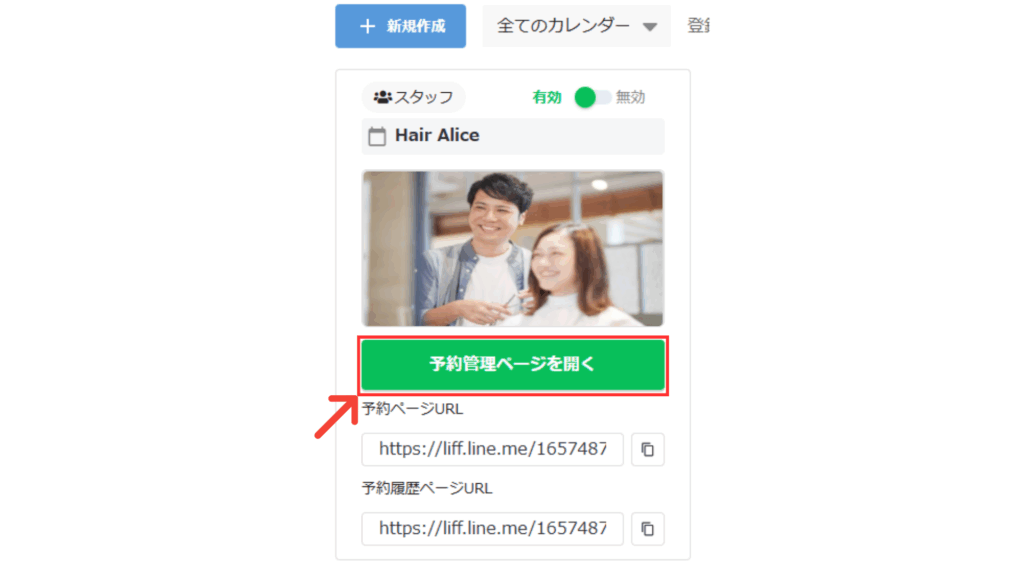The width and height of the screenshot is (1024, 576).
Task: Select the Hair Alice calendar title
Action: pos(437,135)
